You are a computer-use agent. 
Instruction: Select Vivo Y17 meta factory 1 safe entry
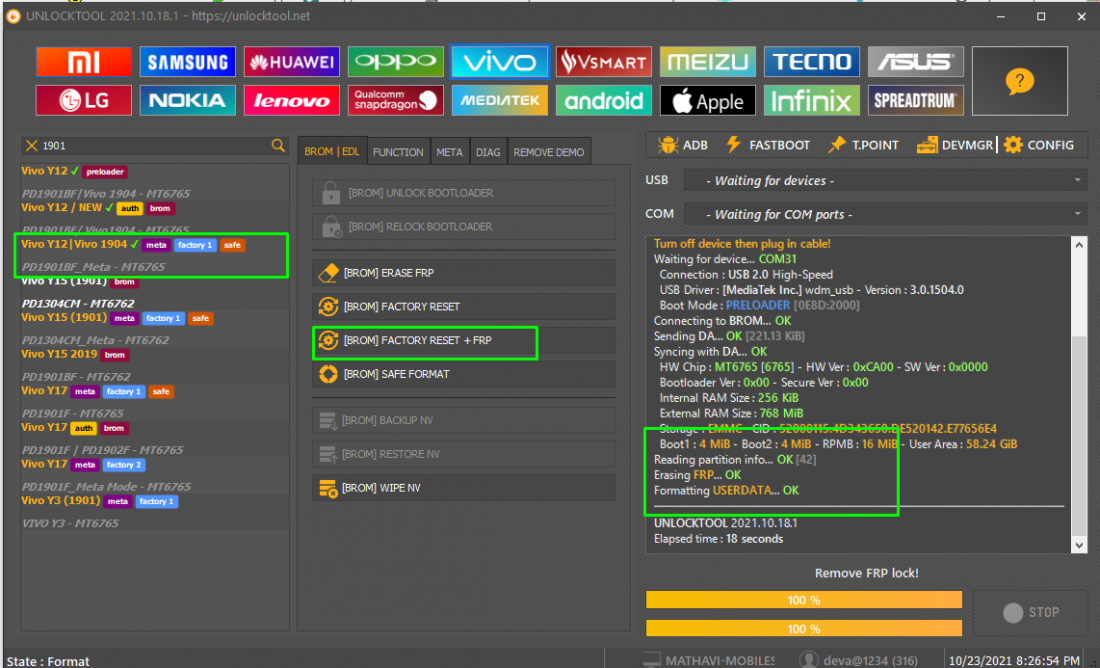coord(154,401)
